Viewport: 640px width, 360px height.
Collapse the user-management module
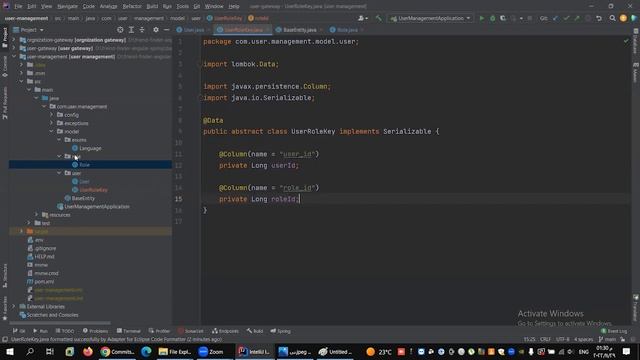click(14, 56)
